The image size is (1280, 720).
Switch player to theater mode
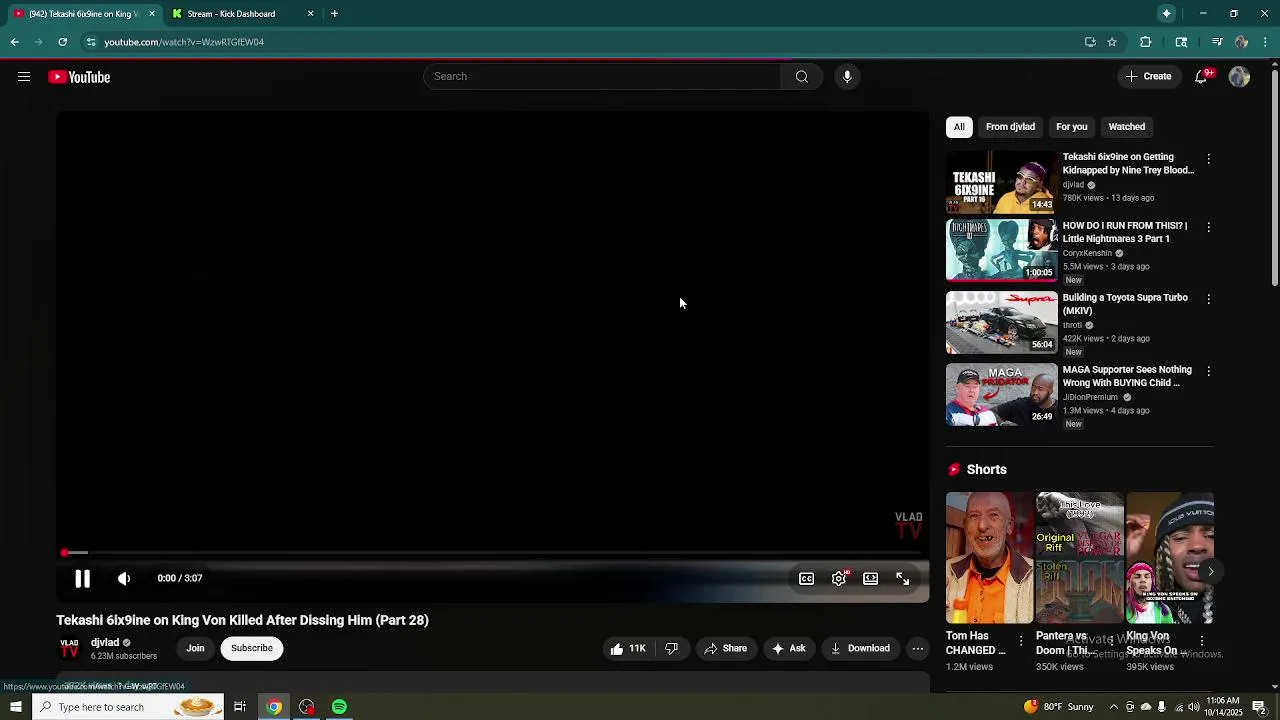pyautogui.click(x=871, y=579)
